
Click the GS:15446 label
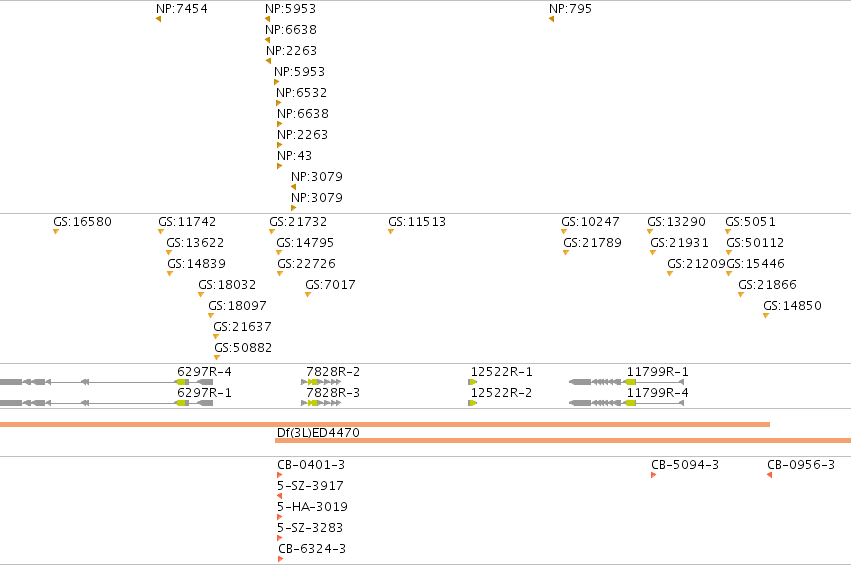(755, 264)
